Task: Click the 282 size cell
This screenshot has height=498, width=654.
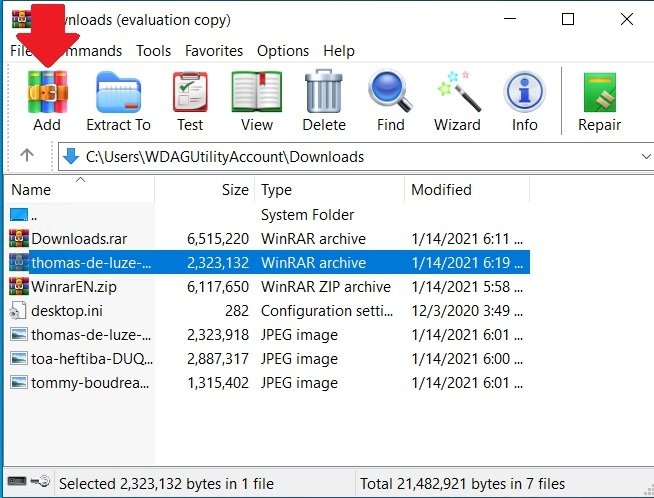Action: coord(237,311)
